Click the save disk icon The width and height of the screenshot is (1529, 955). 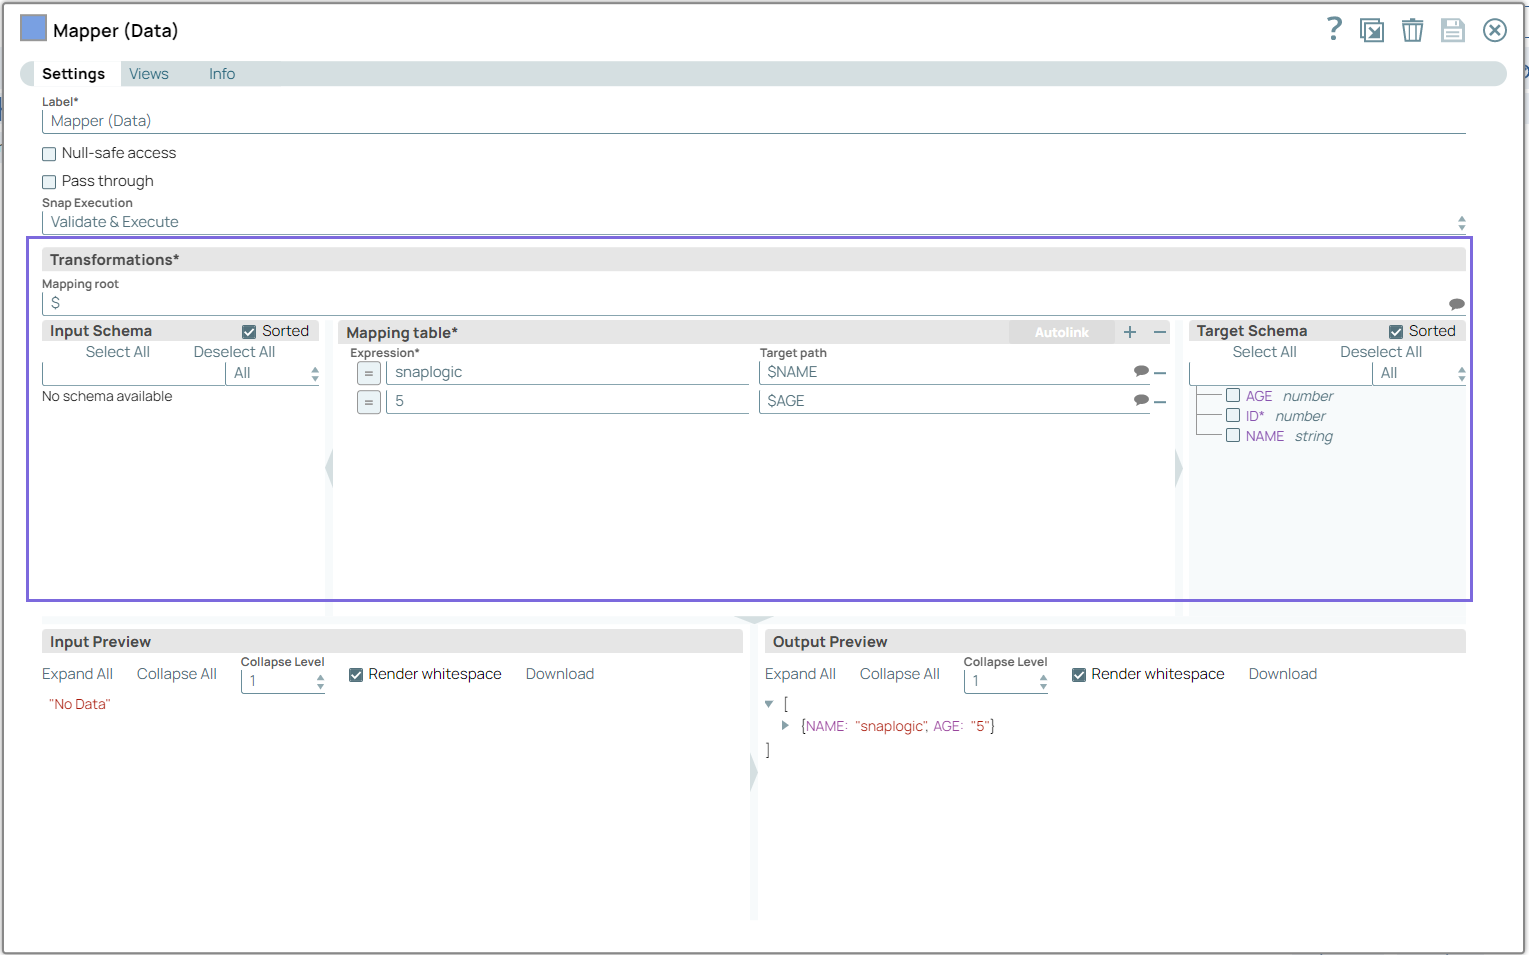[x=1452, y=30]
